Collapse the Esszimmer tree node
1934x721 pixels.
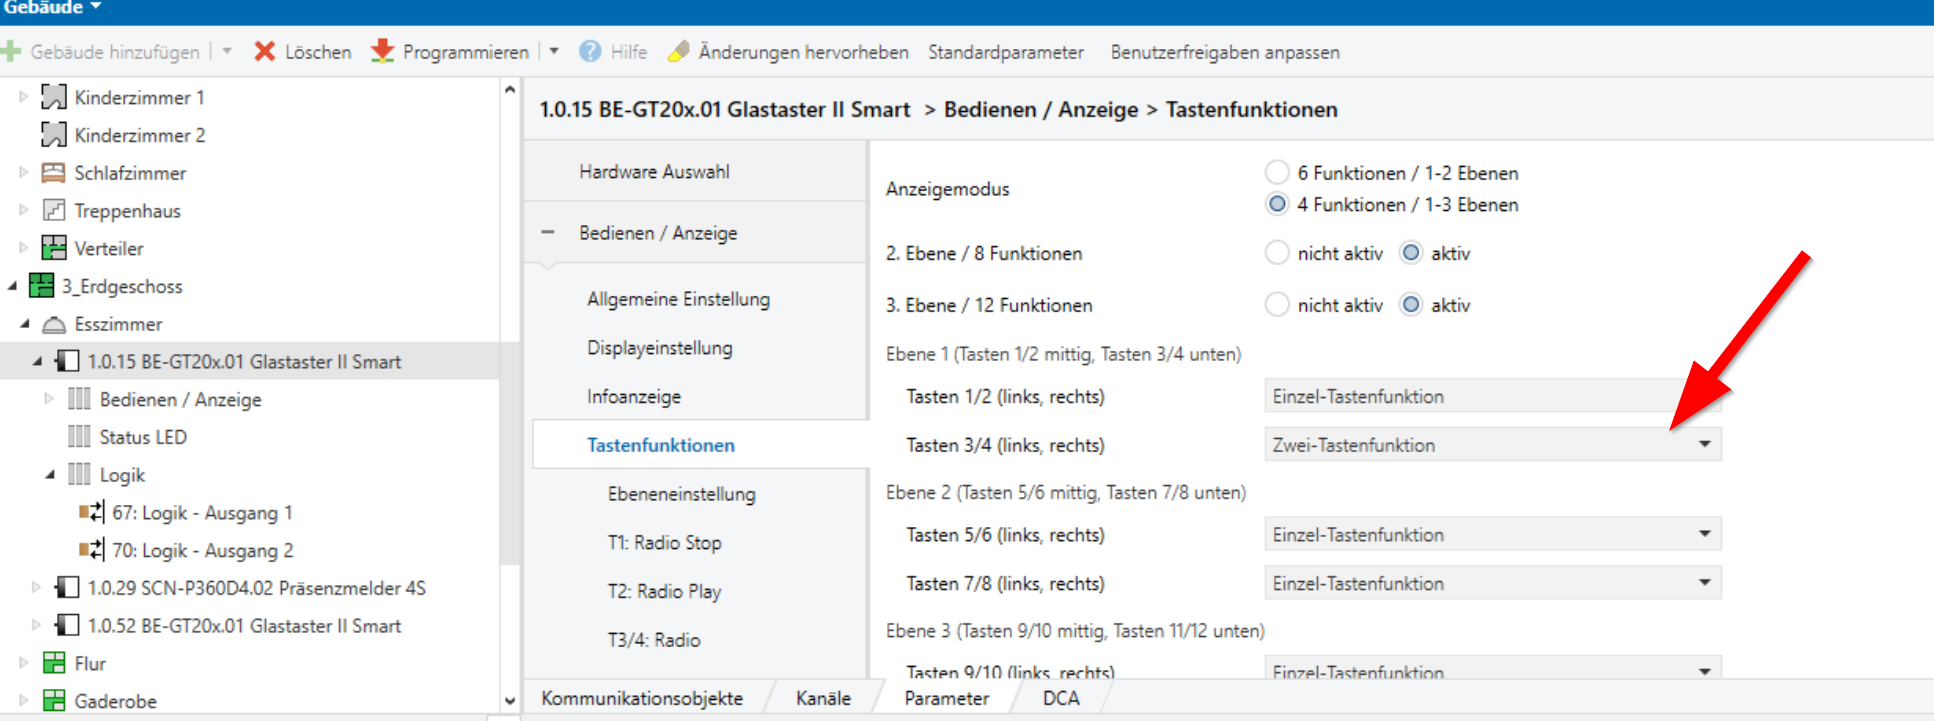25,324
